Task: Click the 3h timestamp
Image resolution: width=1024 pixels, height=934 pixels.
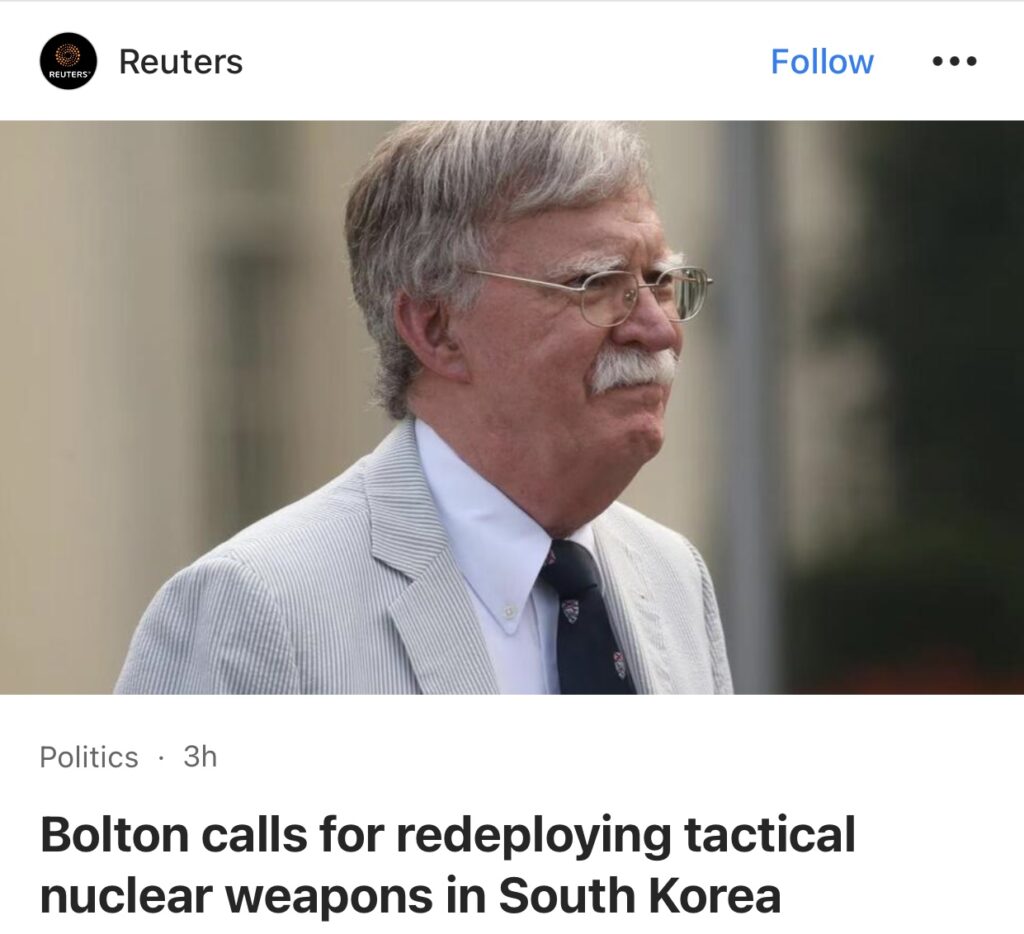Action: pyautogui.click(x=200, y=756)
